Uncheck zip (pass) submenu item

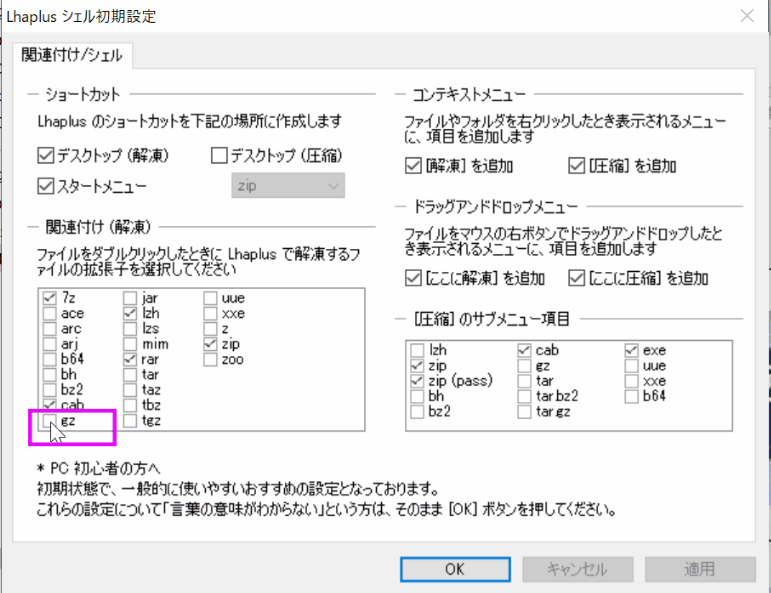pyautogui.click(x=417, y=381)
